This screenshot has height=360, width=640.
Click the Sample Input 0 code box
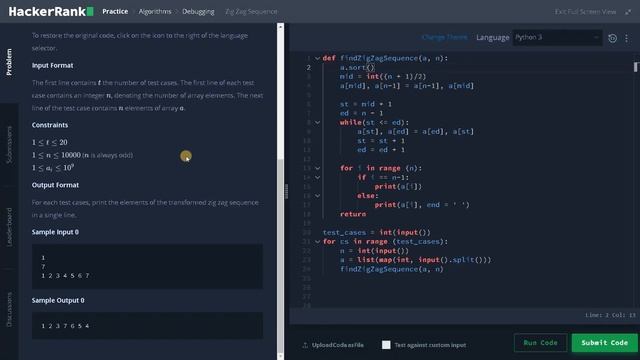[x=147, y=267]
